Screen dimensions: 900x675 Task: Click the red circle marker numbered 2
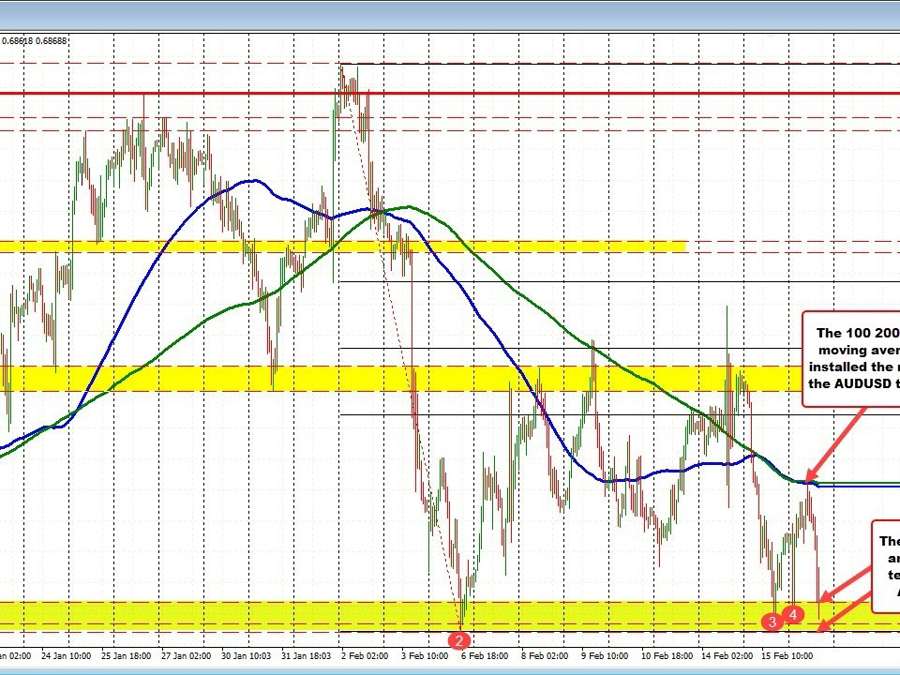(460, 639)
